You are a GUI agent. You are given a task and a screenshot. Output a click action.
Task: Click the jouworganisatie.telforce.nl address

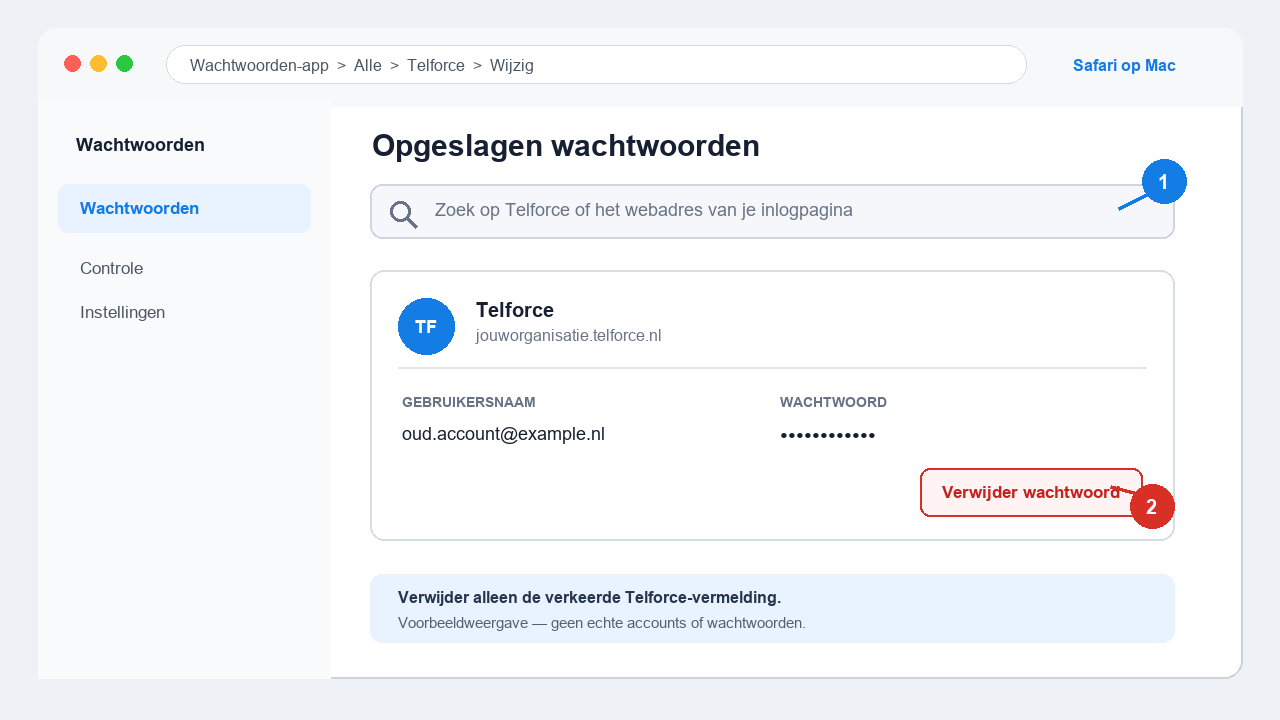[x=568, y=336]
